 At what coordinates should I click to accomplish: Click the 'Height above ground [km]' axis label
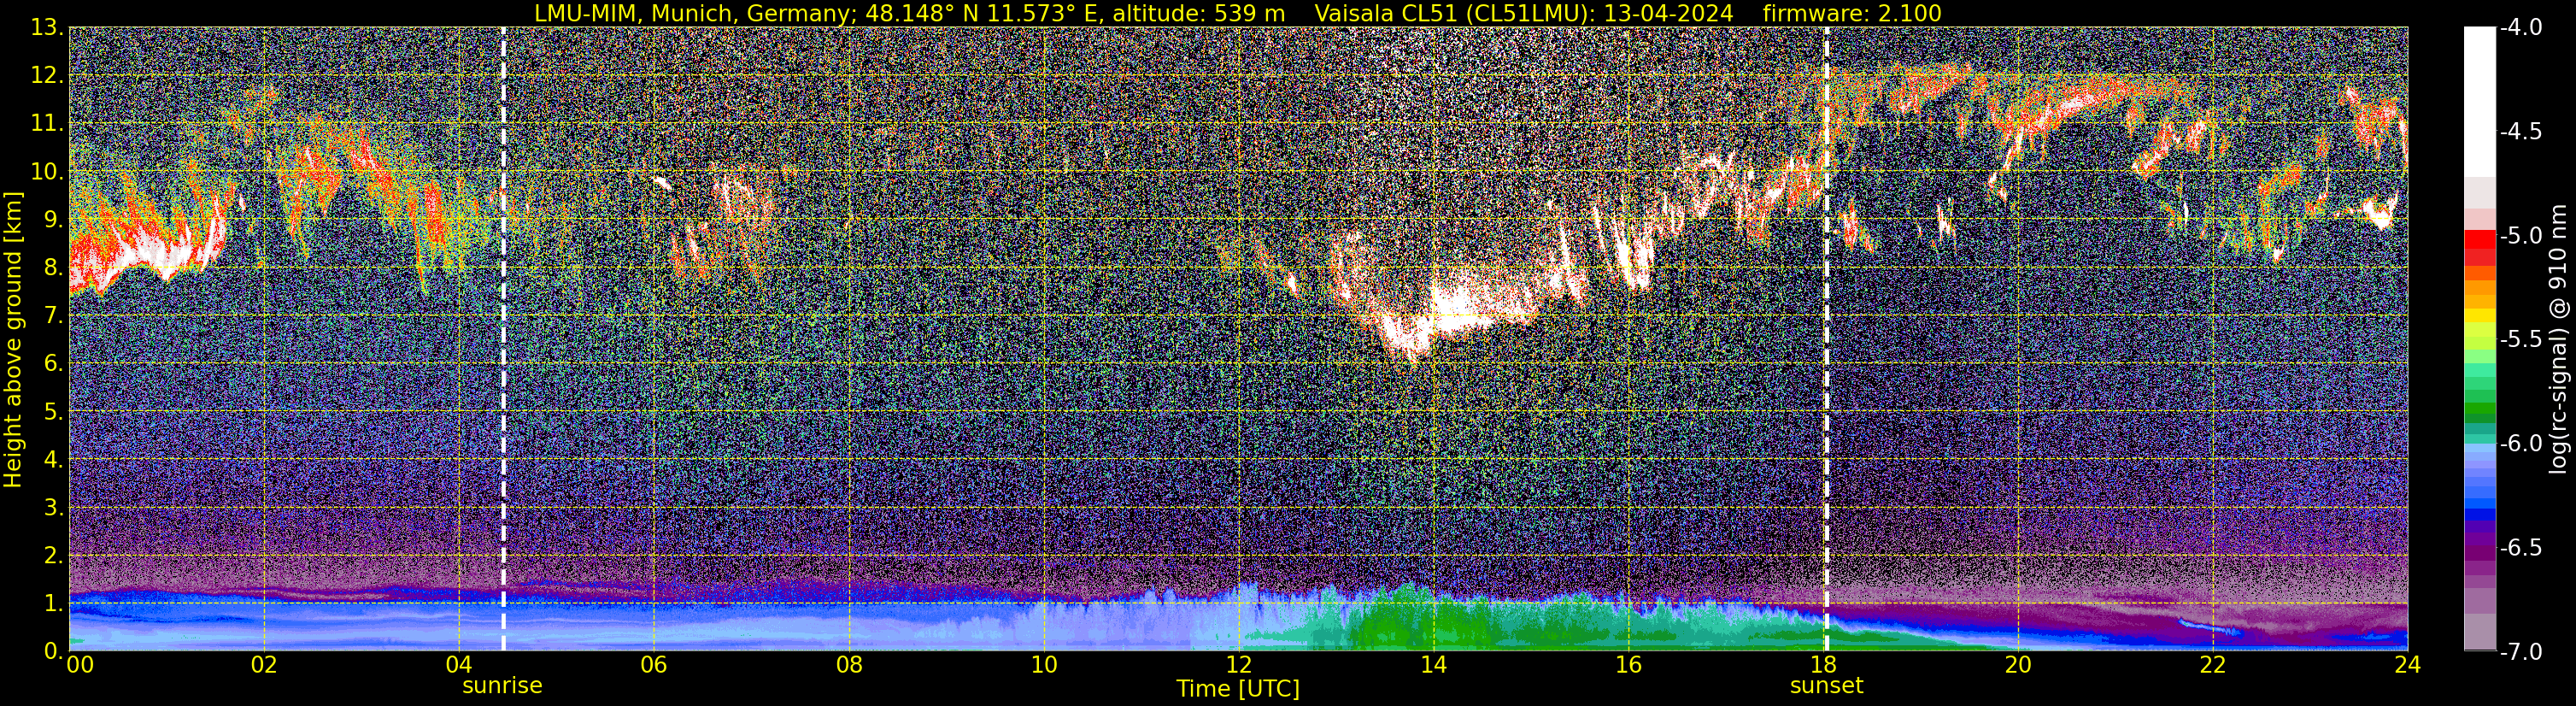click(x=13, y=340)
